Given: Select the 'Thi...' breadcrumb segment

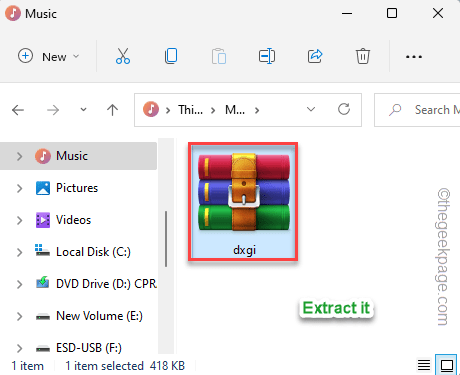Looking at the screenshot, I should [x=190, y=110].
